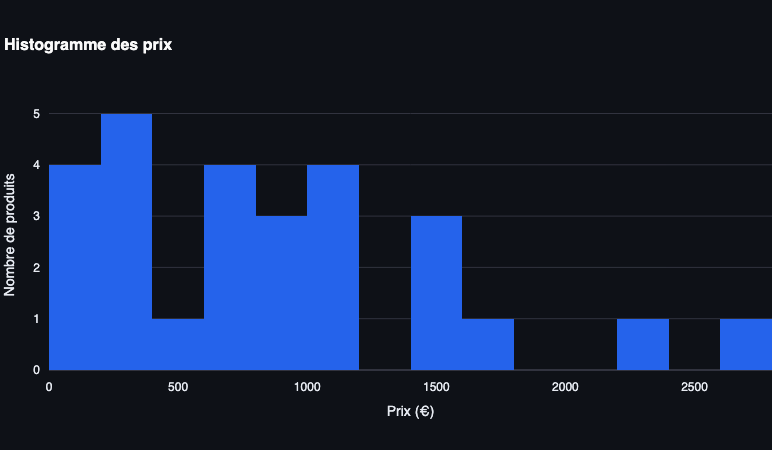The height and width of the screenshot is (450, 772).
Task: Click the x-axis label '1500'
Action: tap(436, 387)
